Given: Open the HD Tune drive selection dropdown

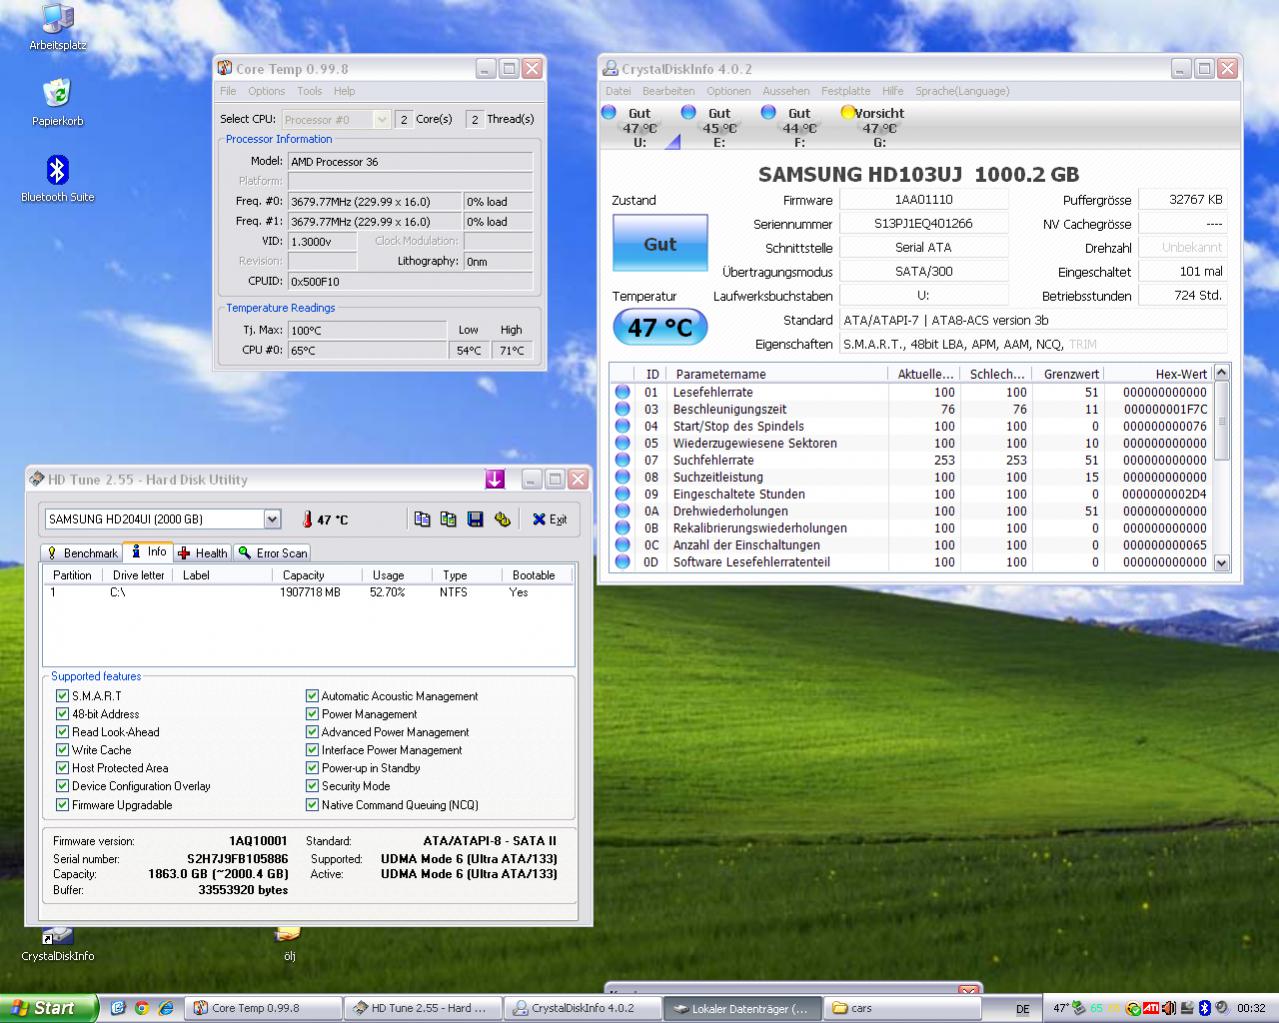Looking at the screenshot, I should tap(272, 519).
